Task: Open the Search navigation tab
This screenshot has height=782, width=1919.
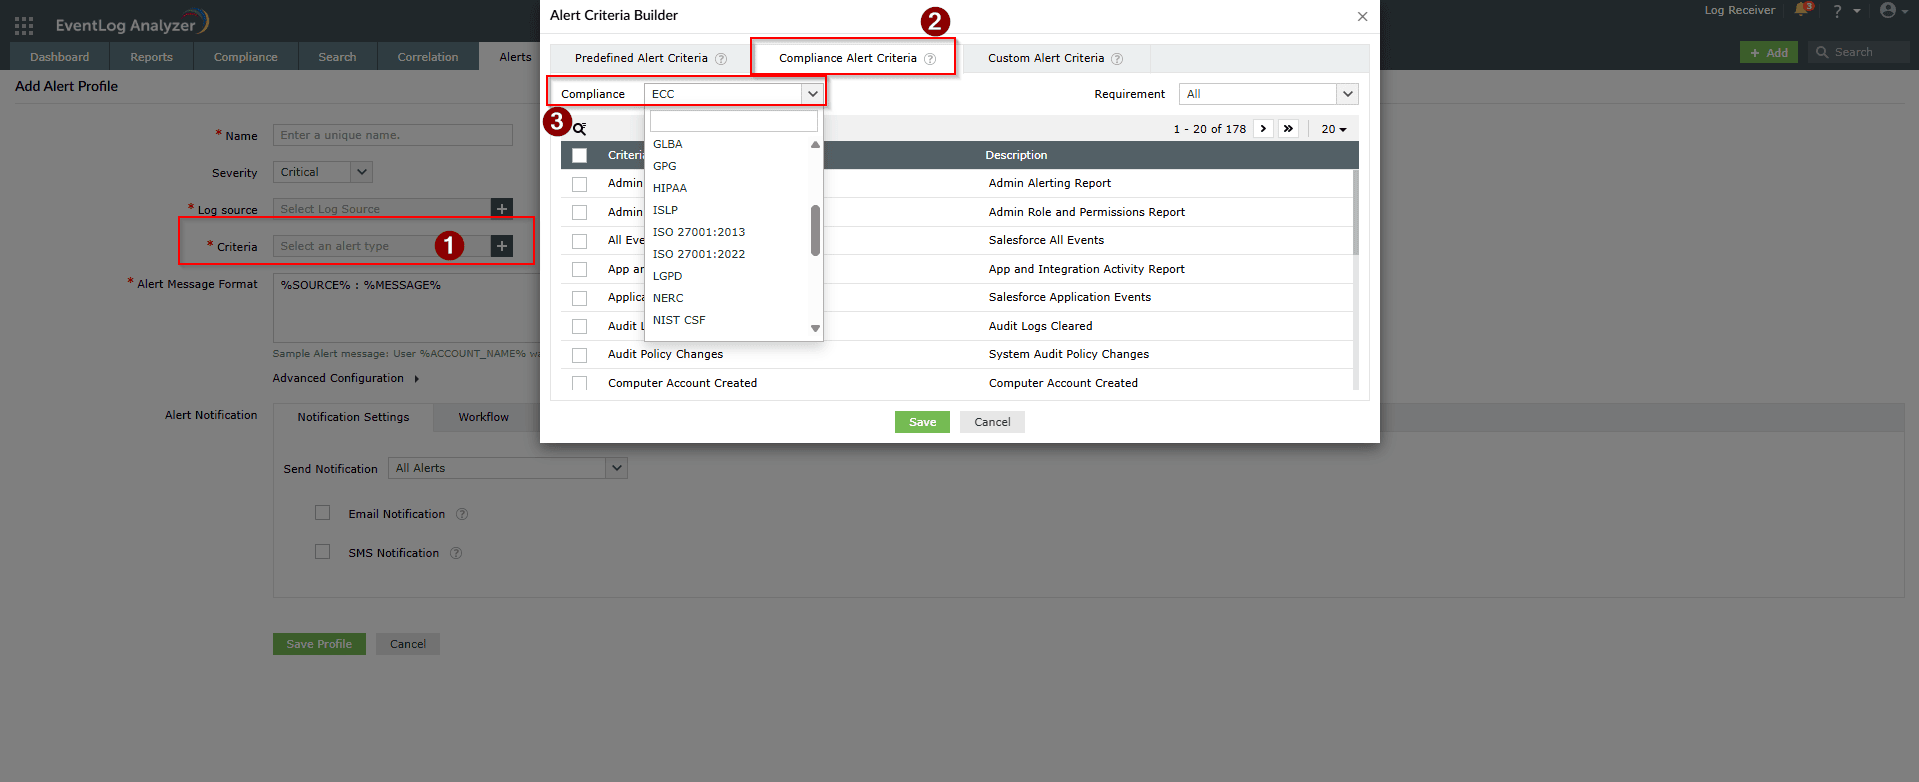Action: click(x=337, y=57)
